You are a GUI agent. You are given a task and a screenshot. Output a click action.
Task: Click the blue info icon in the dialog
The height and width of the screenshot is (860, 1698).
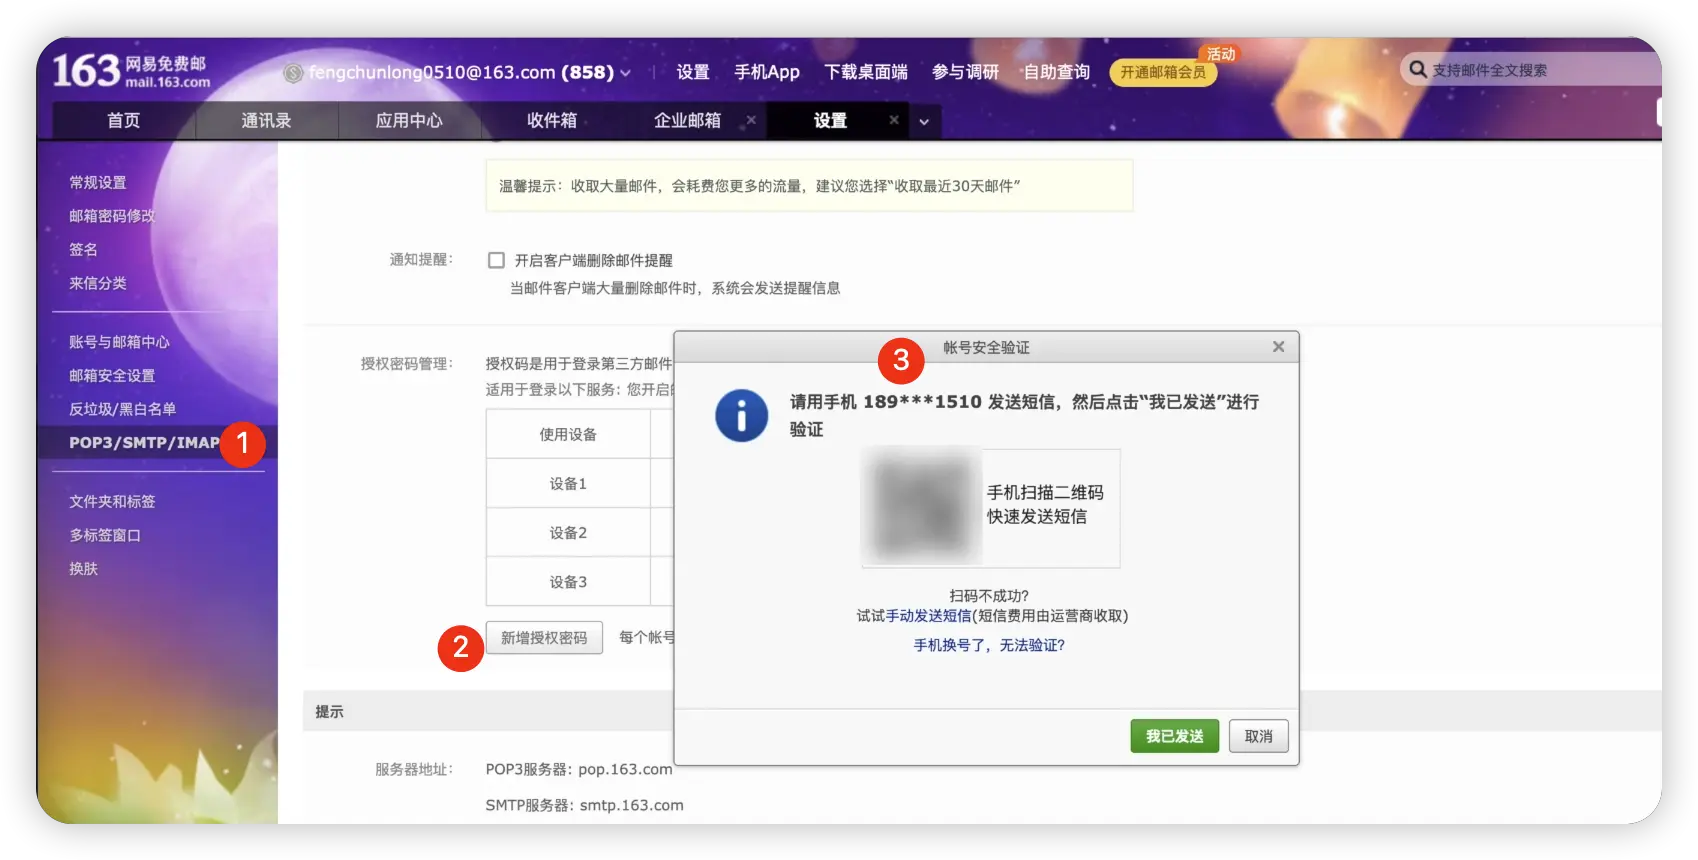pyautogui.click(x=741, y=415)
